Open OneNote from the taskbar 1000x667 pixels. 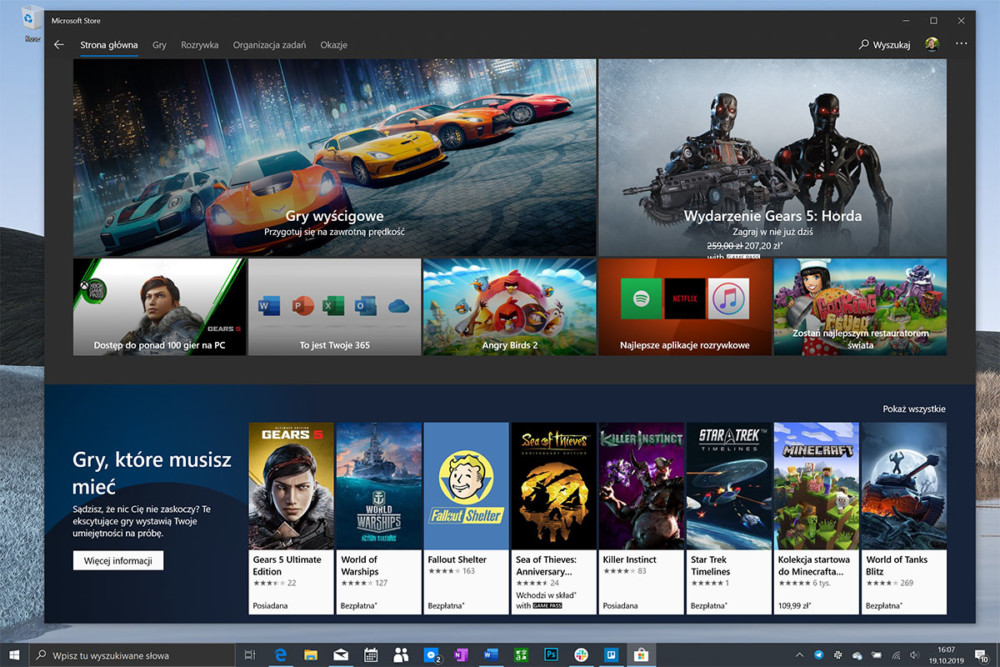point(460,655)
